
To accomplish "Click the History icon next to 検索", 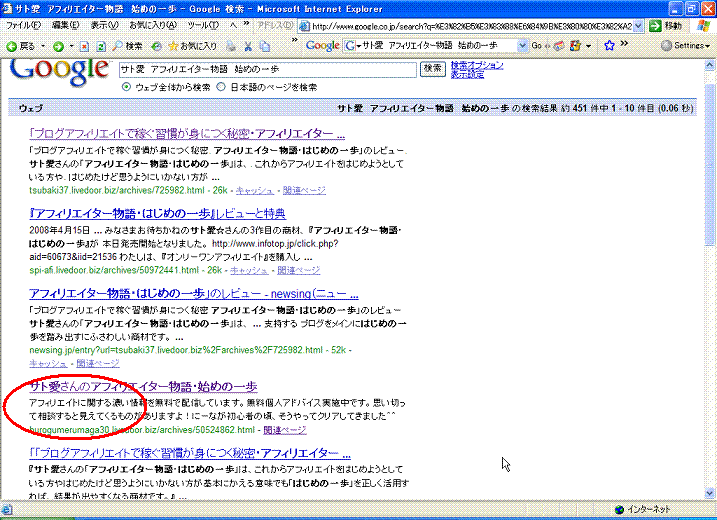I will [x=156, y=46].
